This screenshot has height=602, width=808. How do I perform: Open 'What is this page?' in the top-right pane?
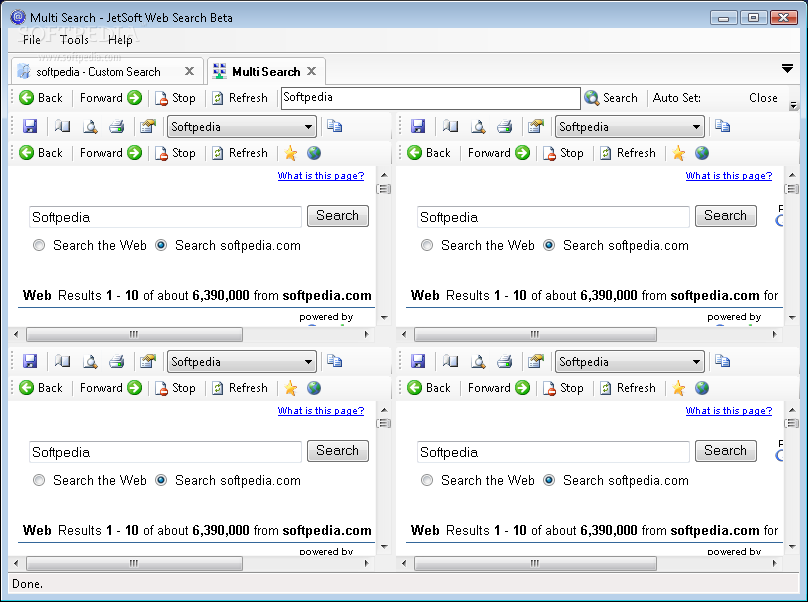tap(729, 176)
